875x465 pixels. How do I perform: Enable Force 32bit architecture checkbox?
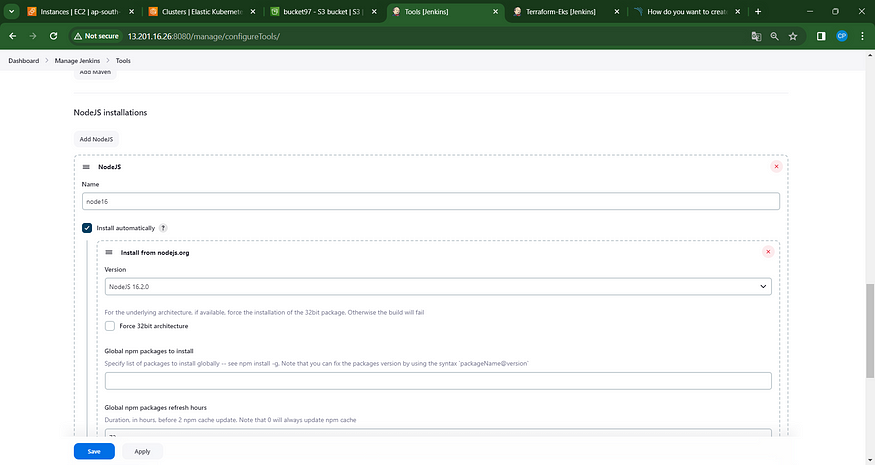[110, 326]
